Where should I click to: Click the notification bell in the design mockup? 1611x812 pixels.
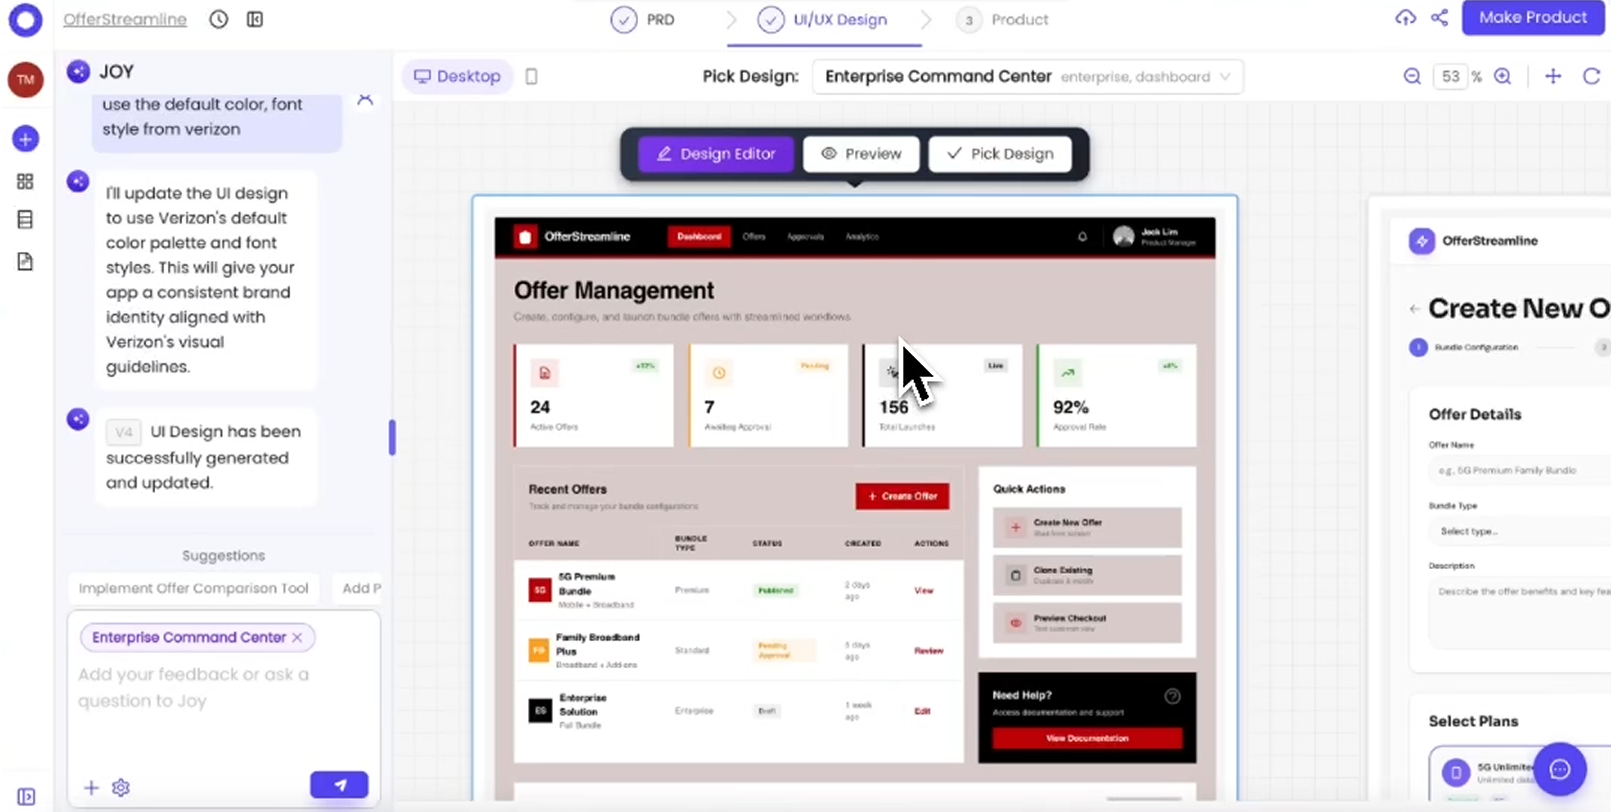pos(1082,237)
